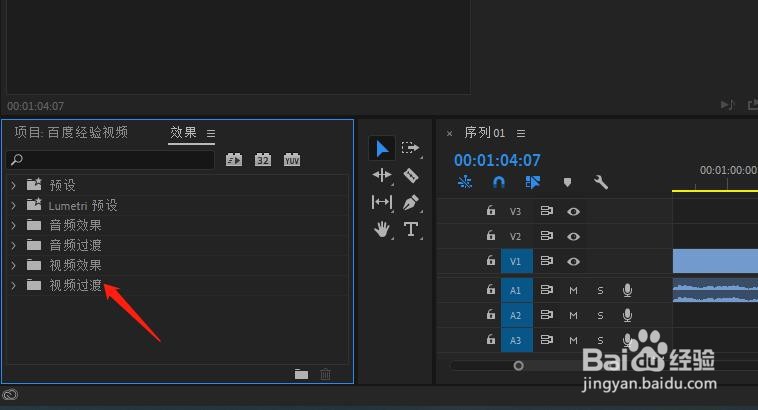The height and width of the screenshot is (410, 758).
Task: Toggle sync lock for track A2
Action: [x=547, y=315]
